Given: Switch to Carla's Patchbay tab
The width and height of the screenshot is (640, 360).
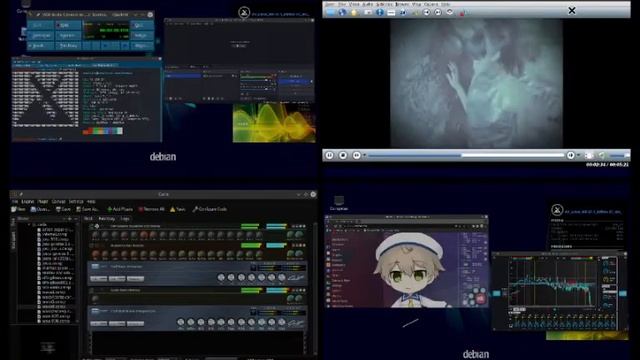Looking at the screenshot, I should point(107,219).
